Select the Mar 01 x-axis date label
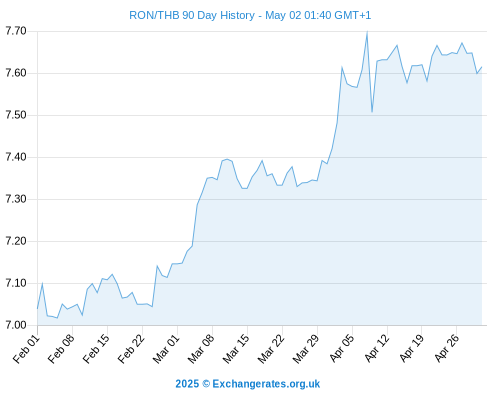495x400 pixels. [167, 349]
